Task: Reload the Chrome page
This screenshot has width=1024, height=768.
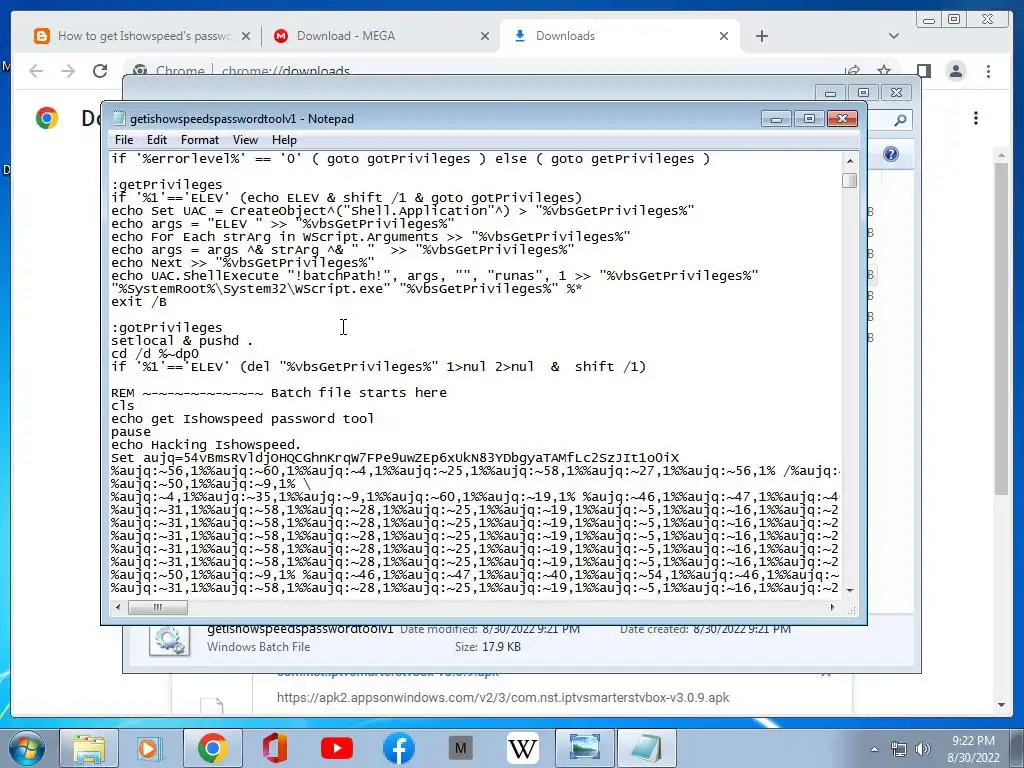Action: (100, 71)
